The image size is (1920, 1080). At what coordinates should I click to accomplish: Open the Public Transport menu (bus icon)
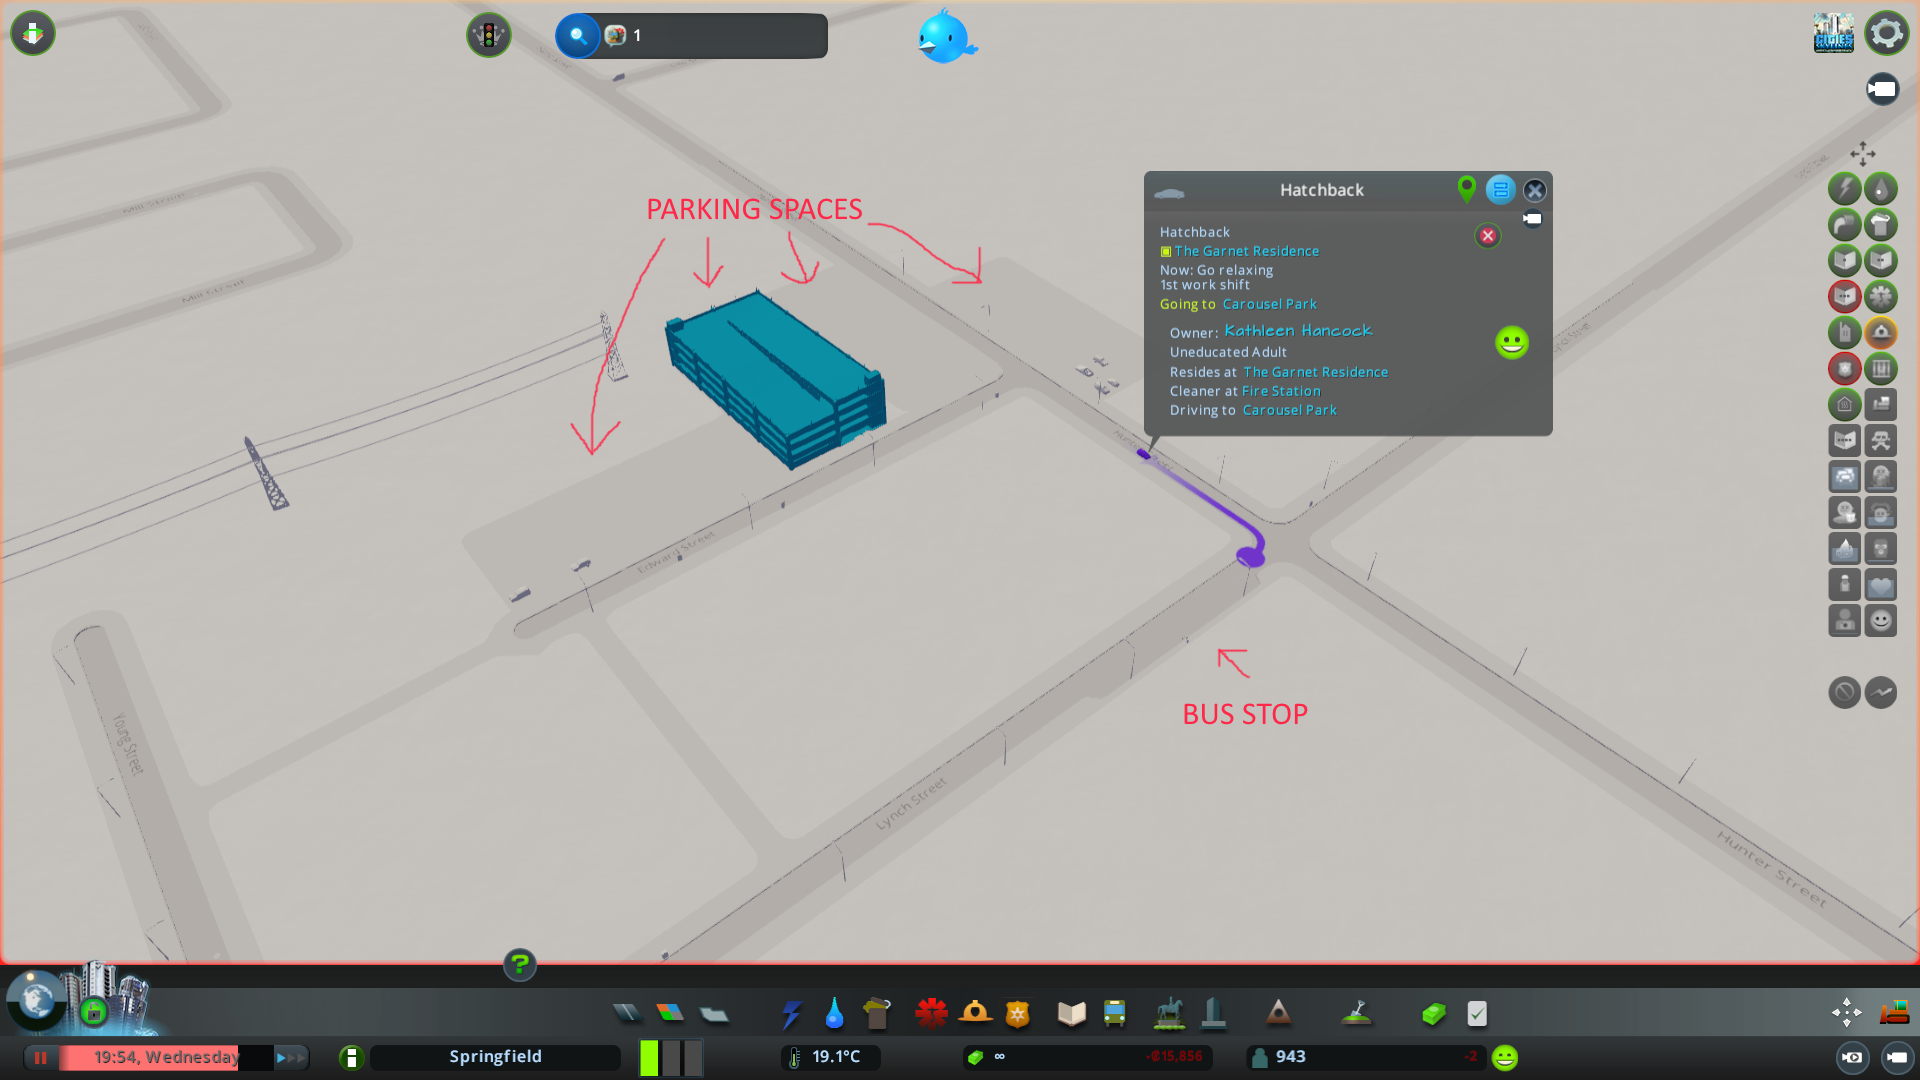tap(1115, 1013)
